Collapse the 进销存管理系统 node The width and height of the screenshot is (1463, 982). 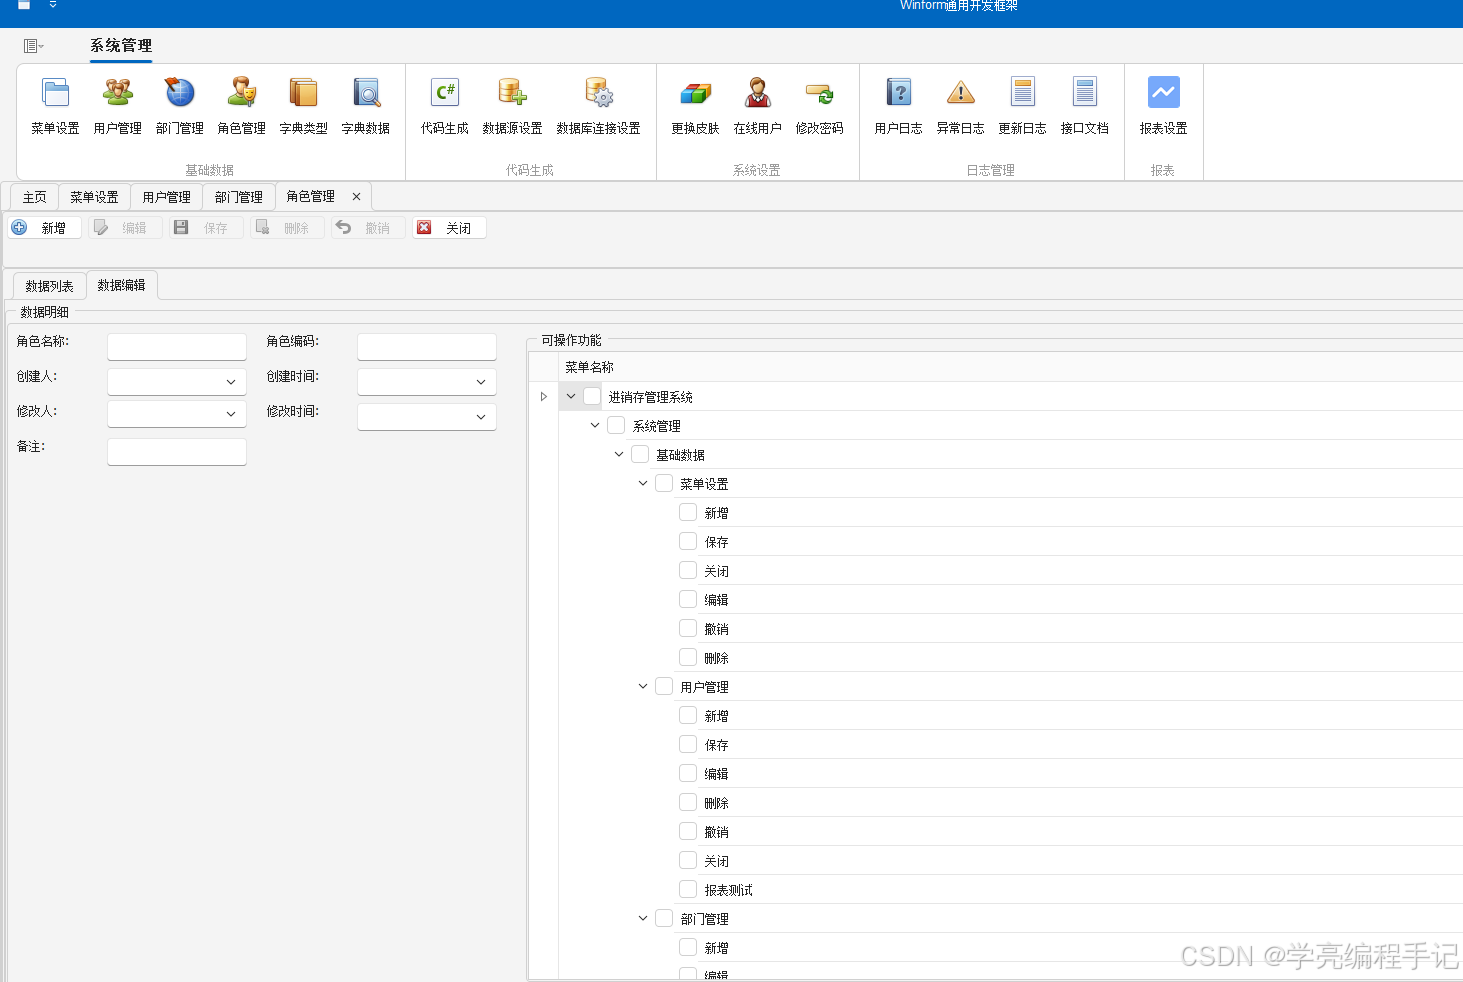pyautogui.click(x=571, y=396)
